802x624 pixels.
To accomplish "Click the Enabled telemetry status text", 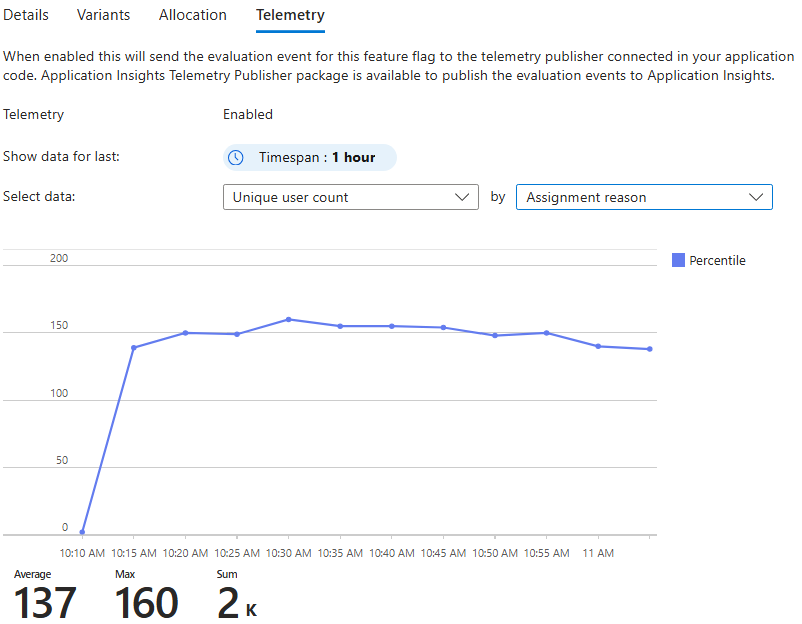I will 248,114.
